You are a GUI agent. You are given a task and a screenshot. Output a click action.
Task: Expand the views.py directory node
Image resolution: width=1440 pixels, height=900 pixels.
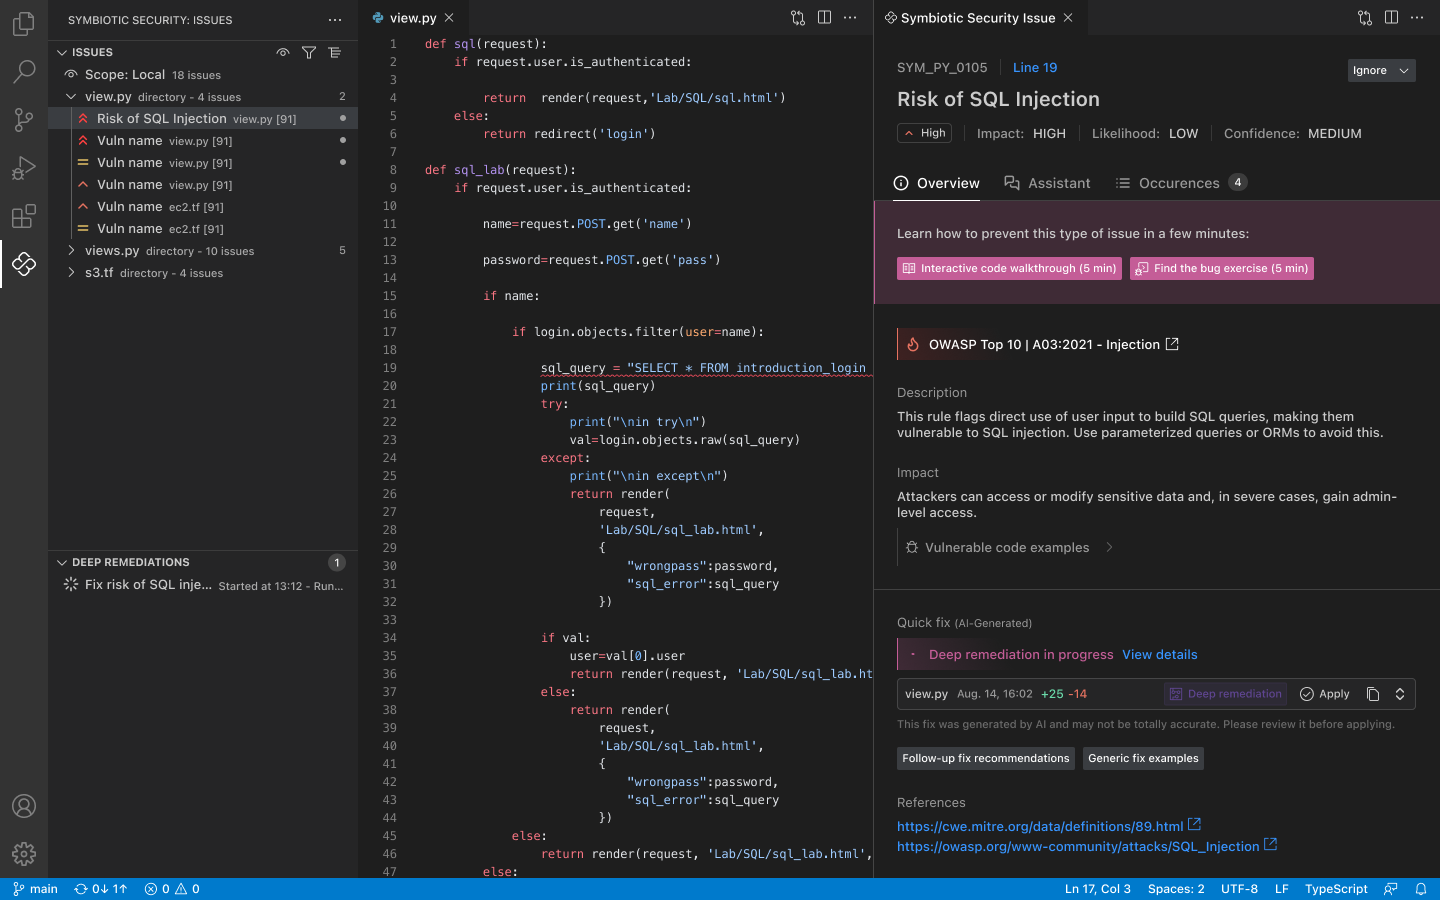click(x=71, y=251)
